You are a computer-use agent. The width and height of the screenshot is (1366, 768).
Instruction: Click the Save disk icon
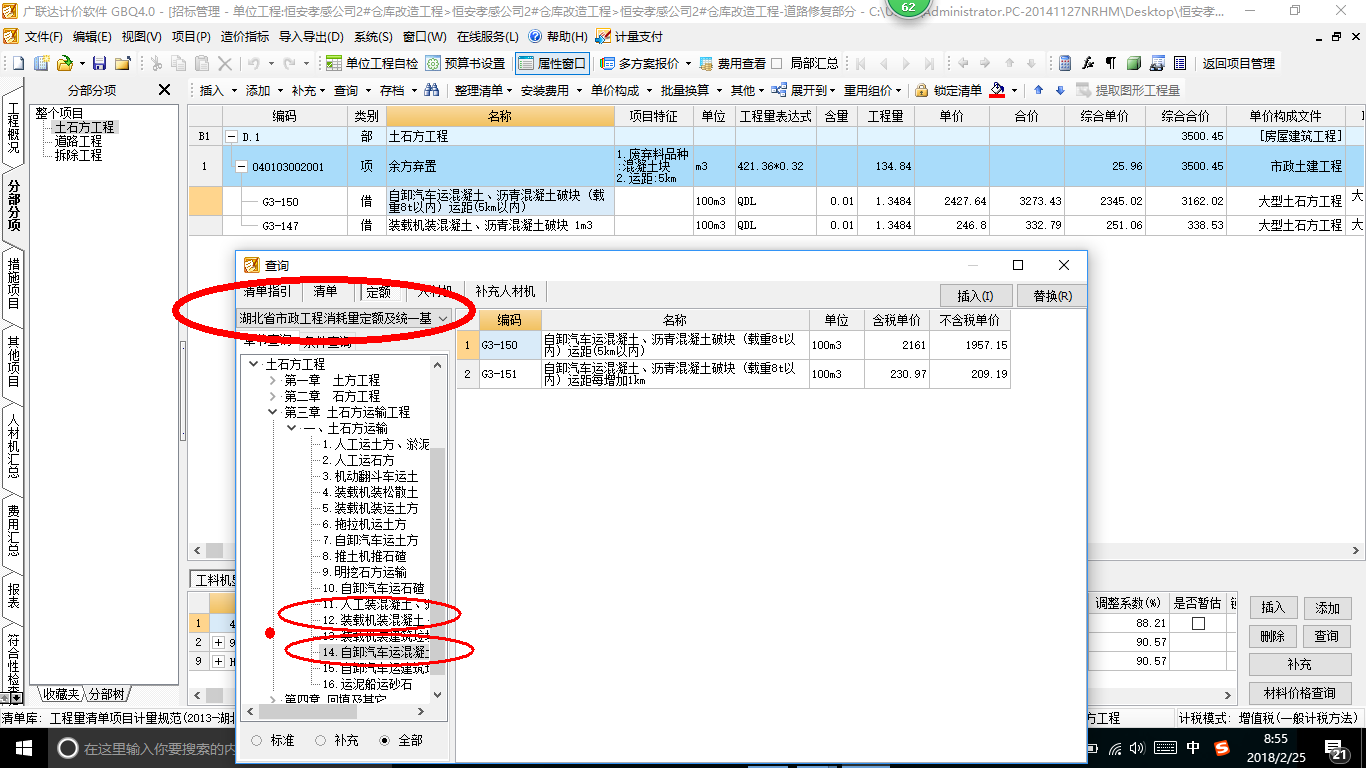pos(98,63)
